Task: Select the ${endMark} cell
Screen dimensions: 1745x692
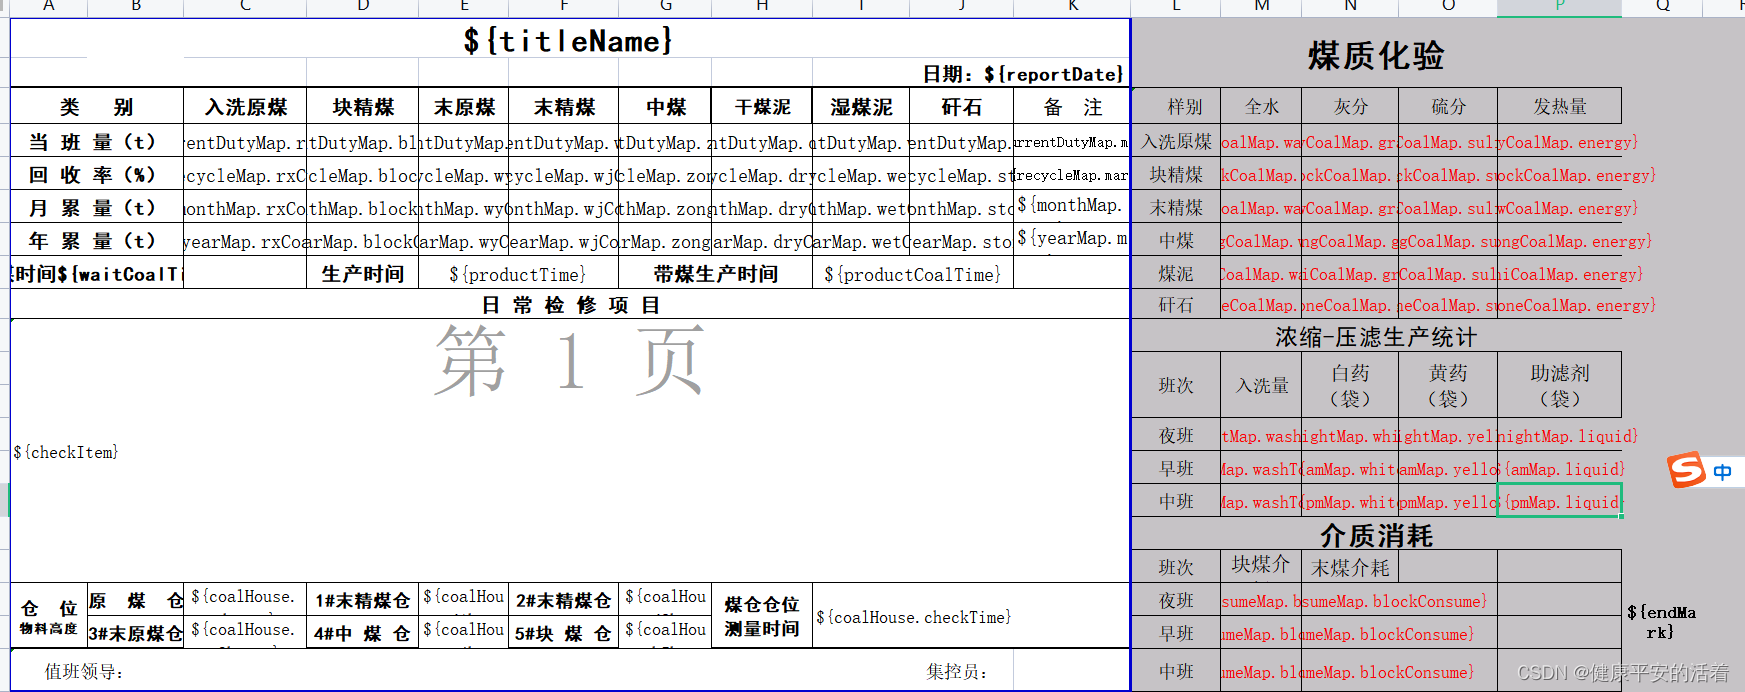Action: click(1660, 622)
